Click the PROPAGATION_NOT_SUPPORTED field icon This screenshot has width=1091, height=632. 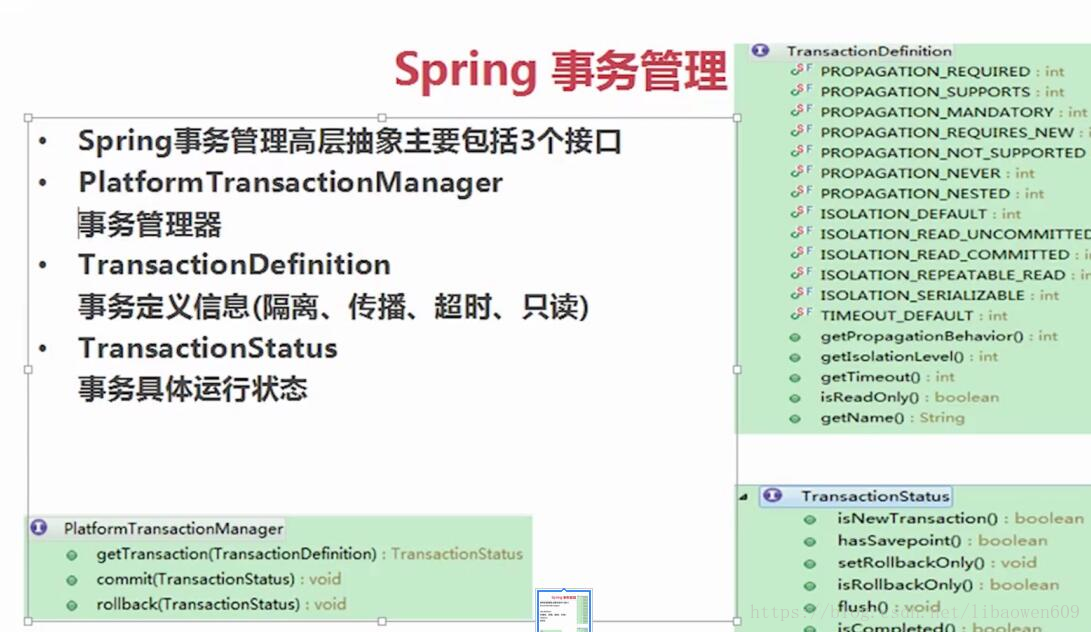click(801, 150)
